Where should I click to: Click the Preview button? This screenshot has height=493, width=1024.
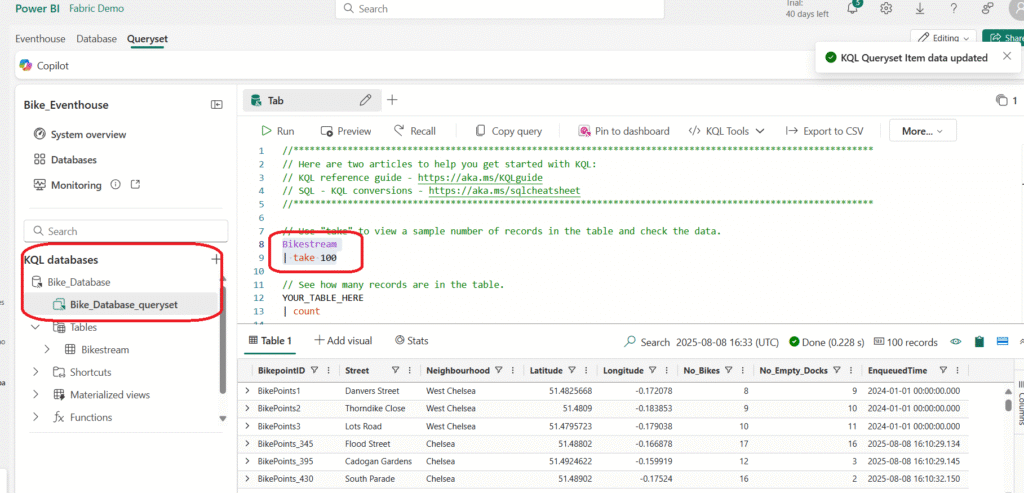[x=345, y=131]
